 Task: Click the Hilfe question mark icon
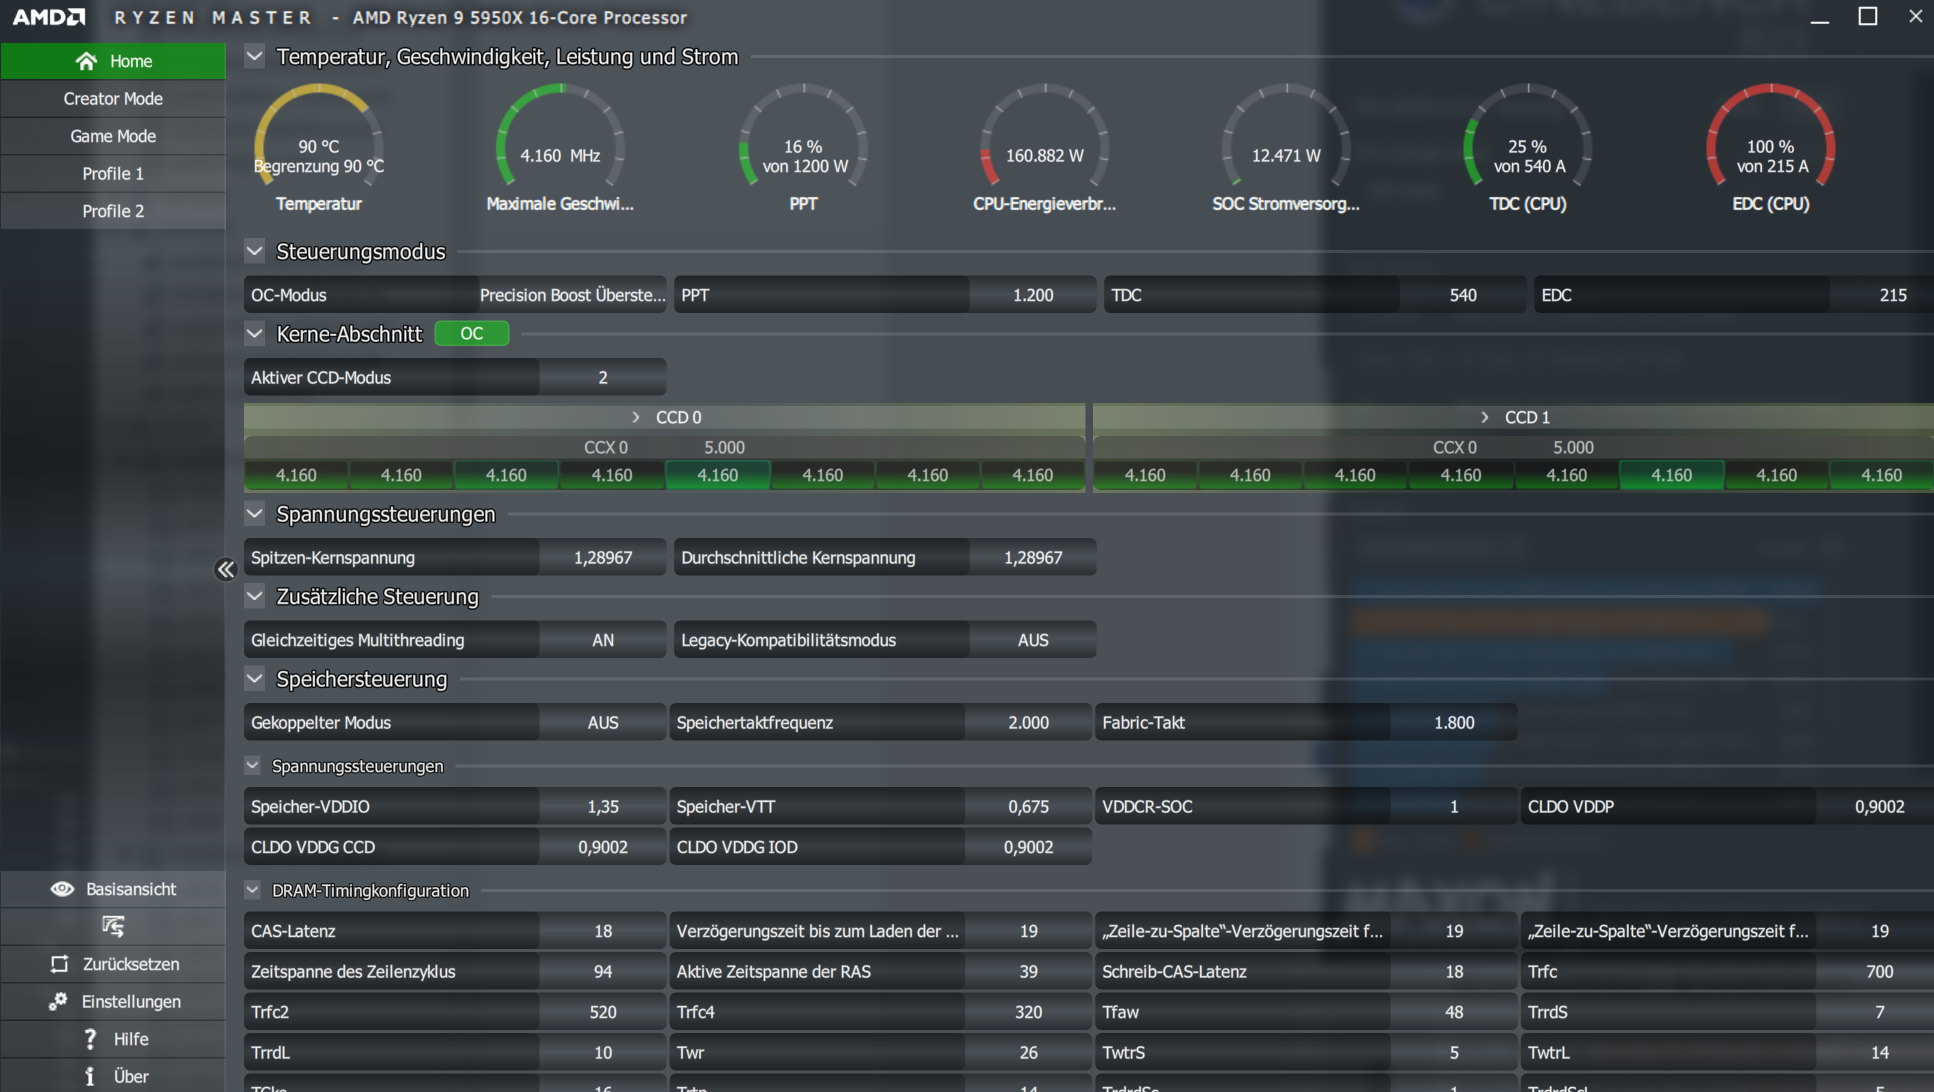[90, 1039]
